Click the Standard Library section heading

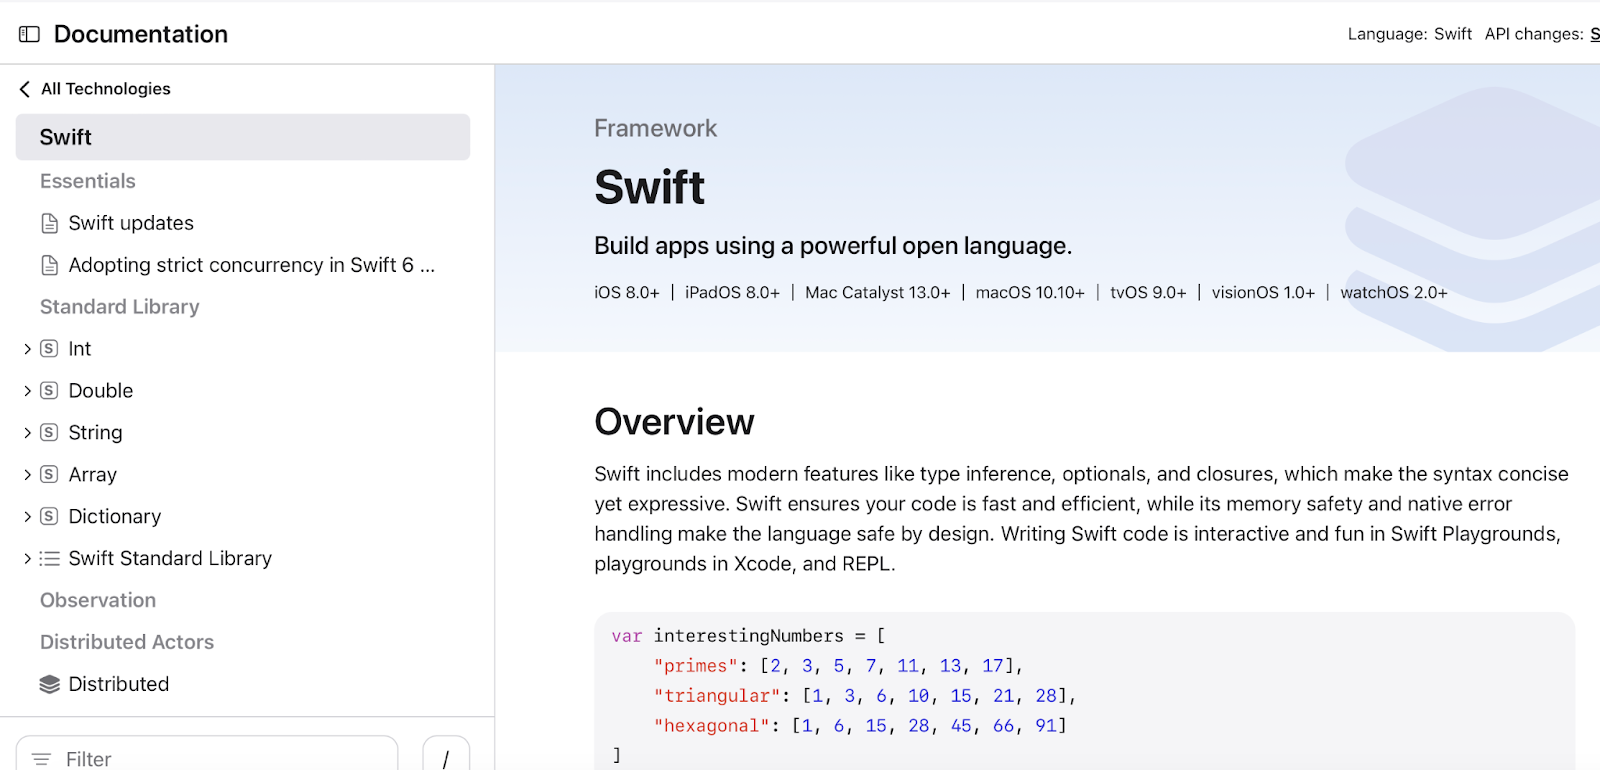pos(120,307)
